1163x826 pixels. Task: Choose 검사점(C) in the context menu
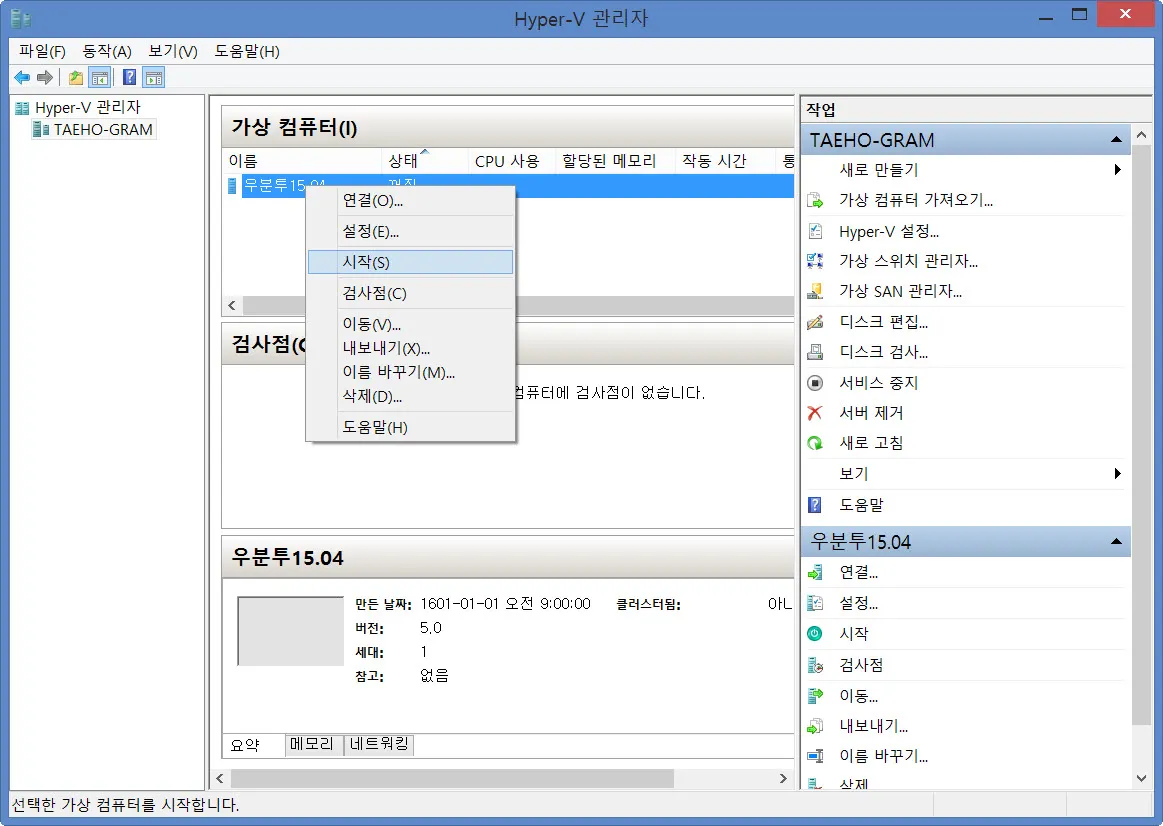click(x=410, y=294)
